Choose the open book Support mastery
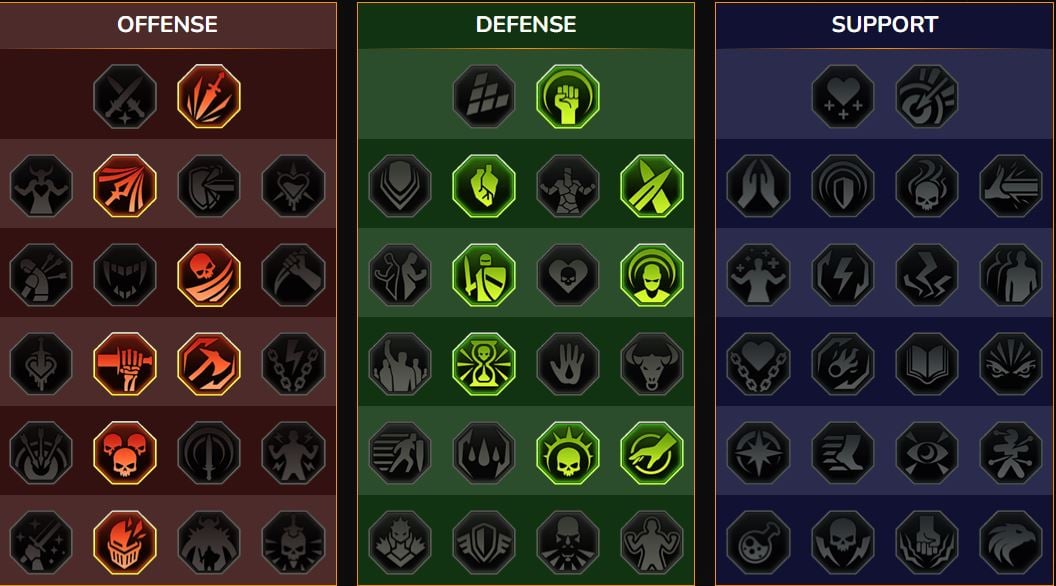 click(x=927, y=364)
